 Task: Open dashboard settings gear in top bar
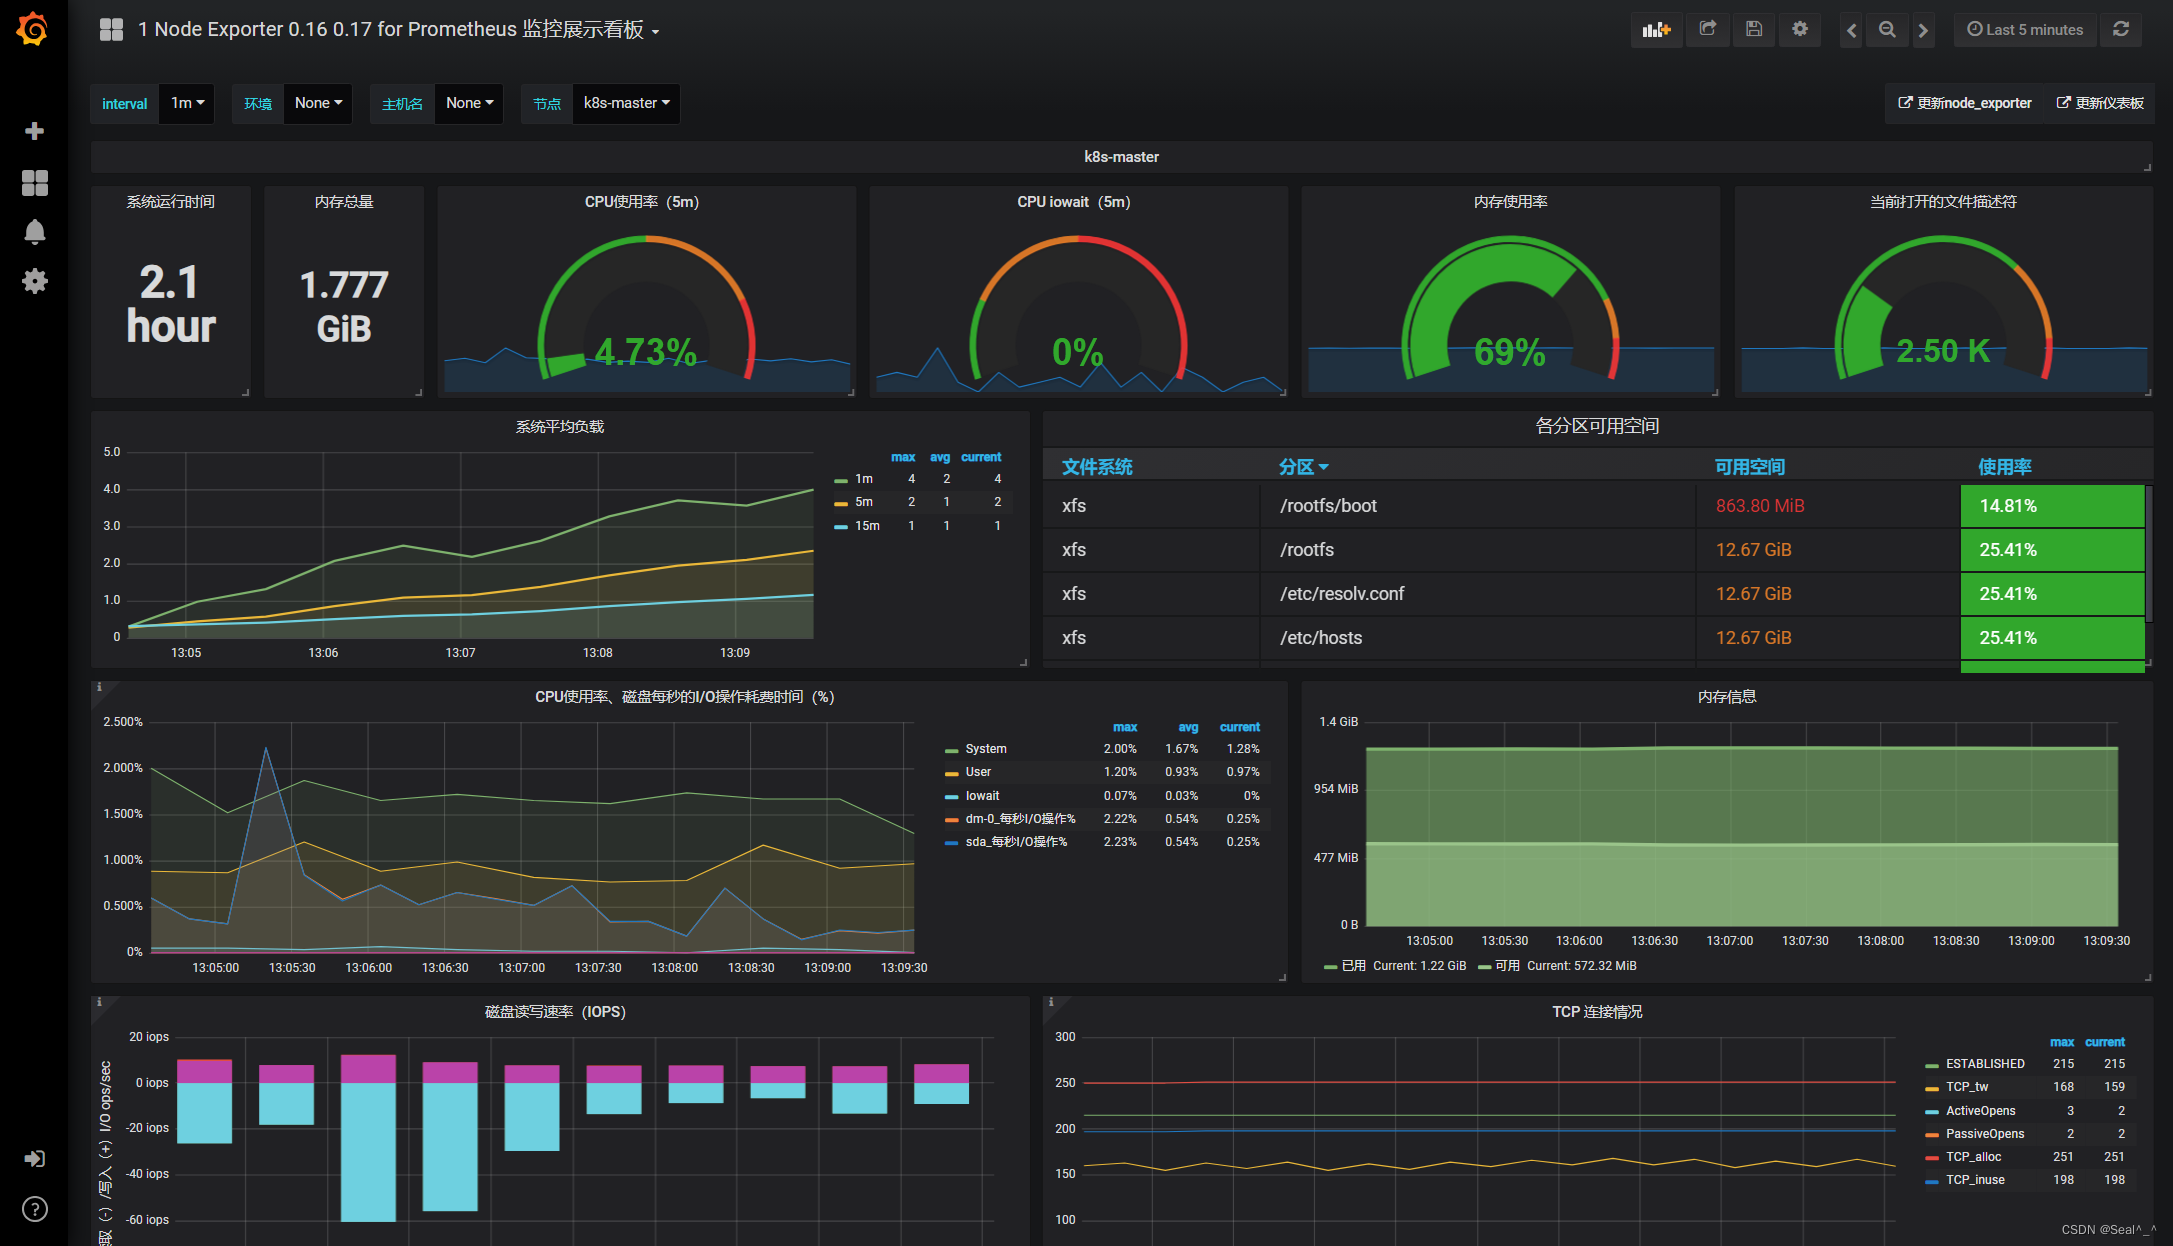coord(1800,30)
